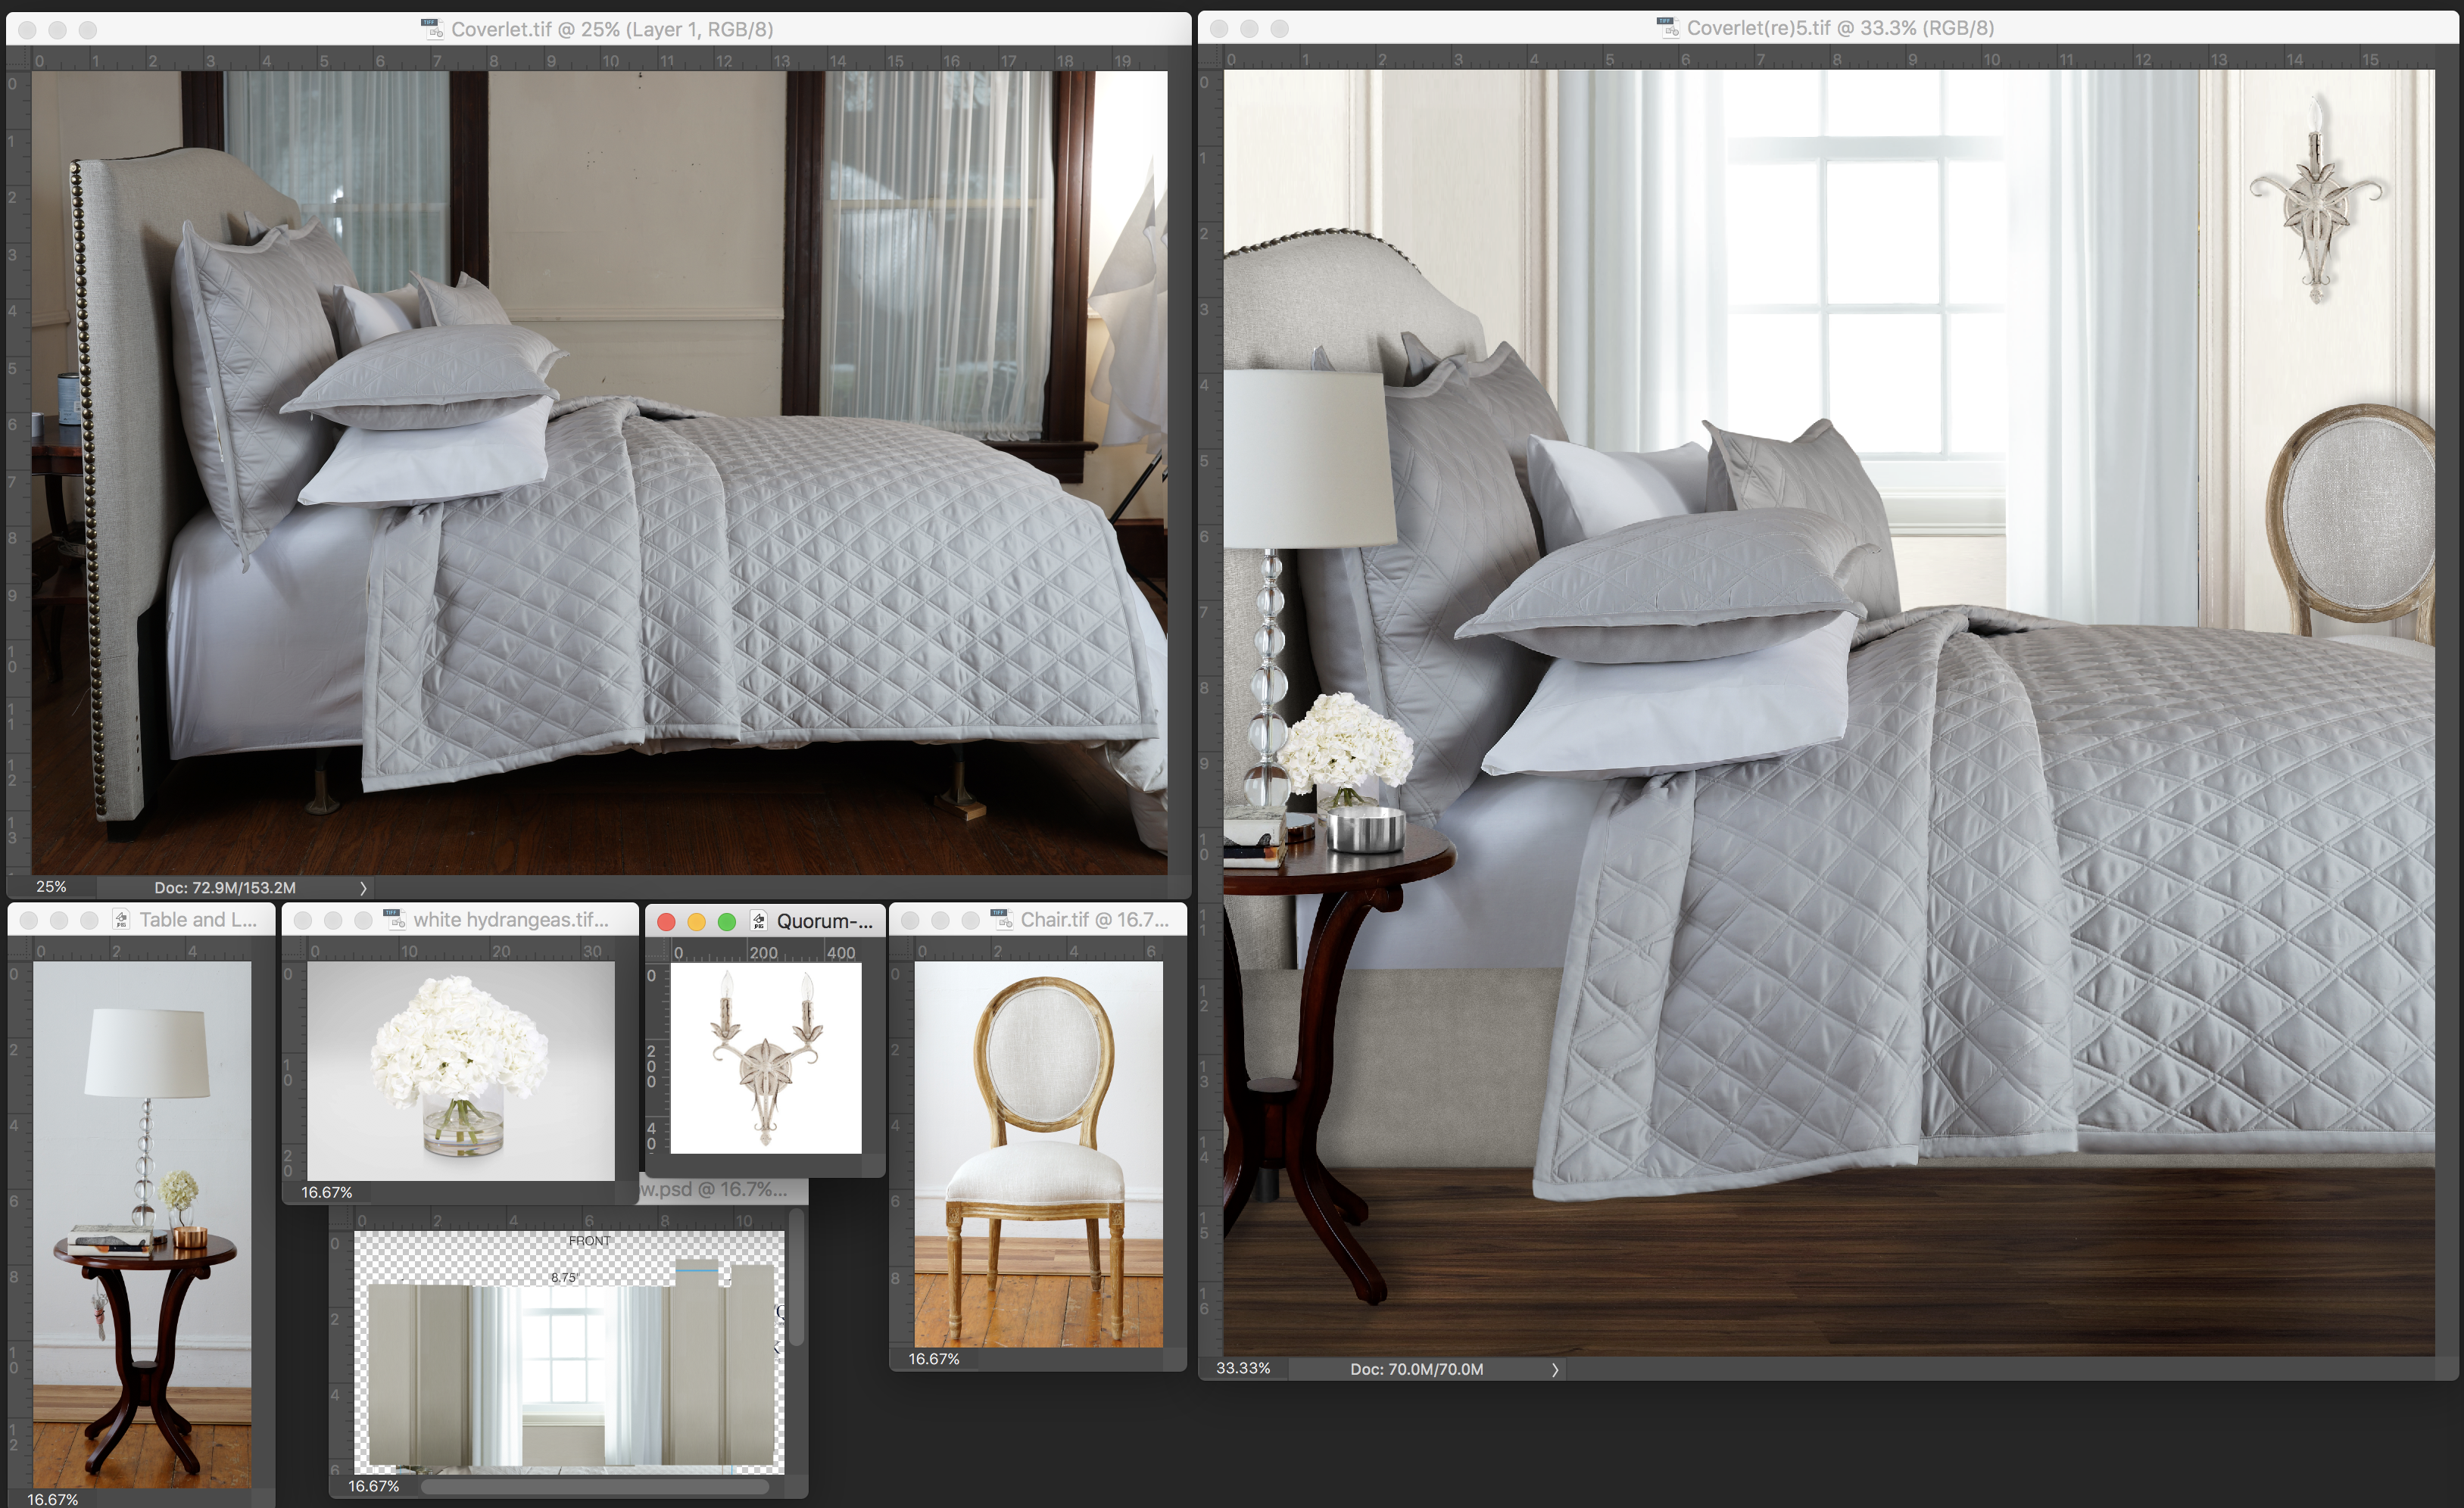Image resolution: width=2464 pixels, height=1508 pixels.
Task: Close the Quorum window with the red button
Action: [x=666, y=921]
